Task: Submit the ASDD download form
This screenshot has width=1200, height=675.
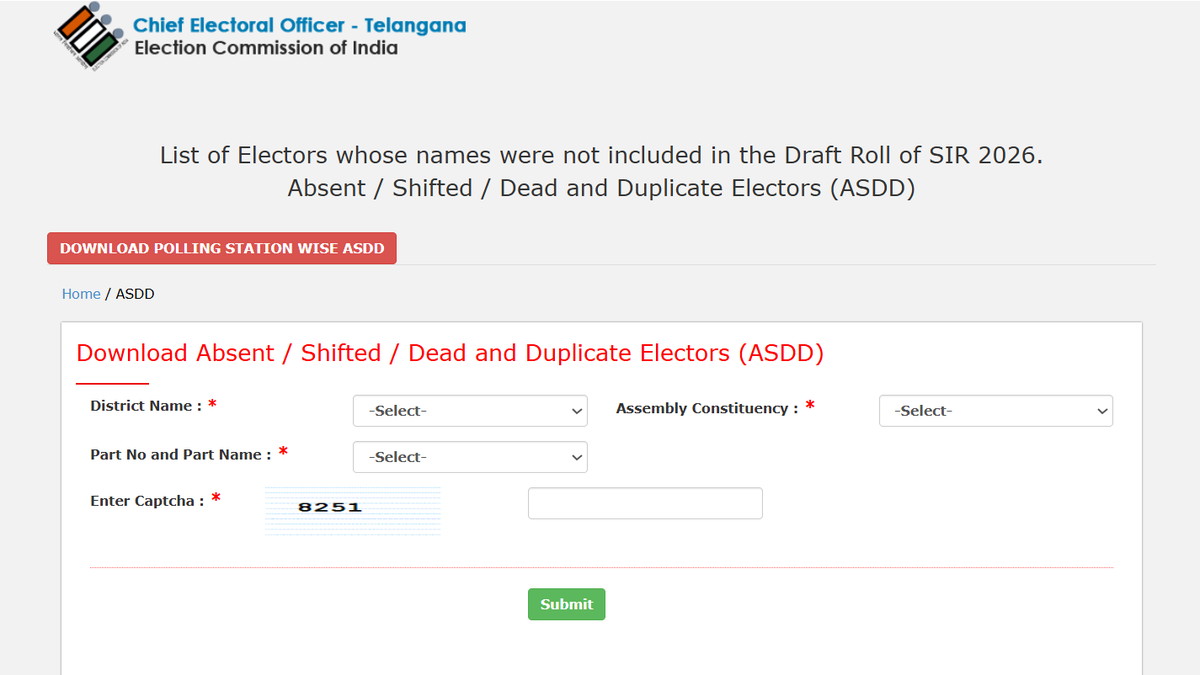Action: pos(566,604)
